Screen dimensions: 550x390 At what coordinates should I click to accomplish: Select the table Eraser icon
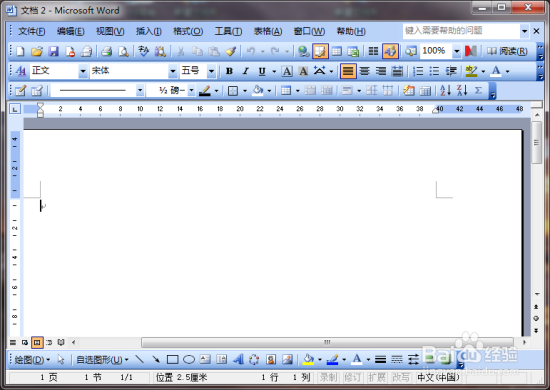[36, 91]
